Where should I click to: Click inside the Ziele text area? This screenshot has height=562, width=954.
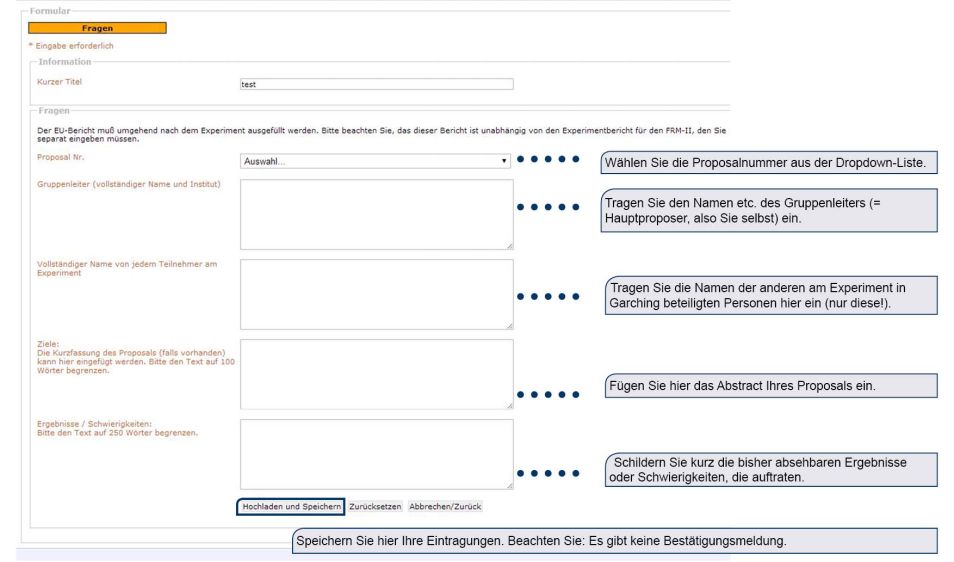(x=377, y=374)
